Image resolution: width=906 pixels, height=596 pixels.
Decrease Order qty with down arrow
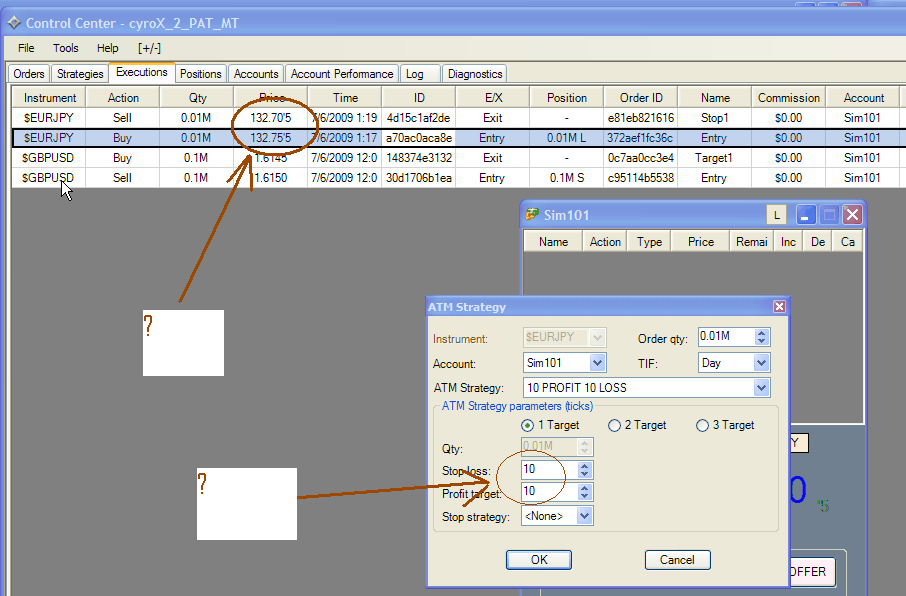click(x=762, y=341)
